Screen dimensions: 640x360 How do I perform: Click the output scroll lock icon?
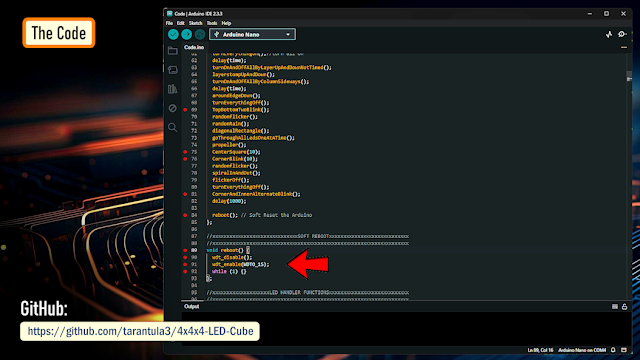pos(624,307)
